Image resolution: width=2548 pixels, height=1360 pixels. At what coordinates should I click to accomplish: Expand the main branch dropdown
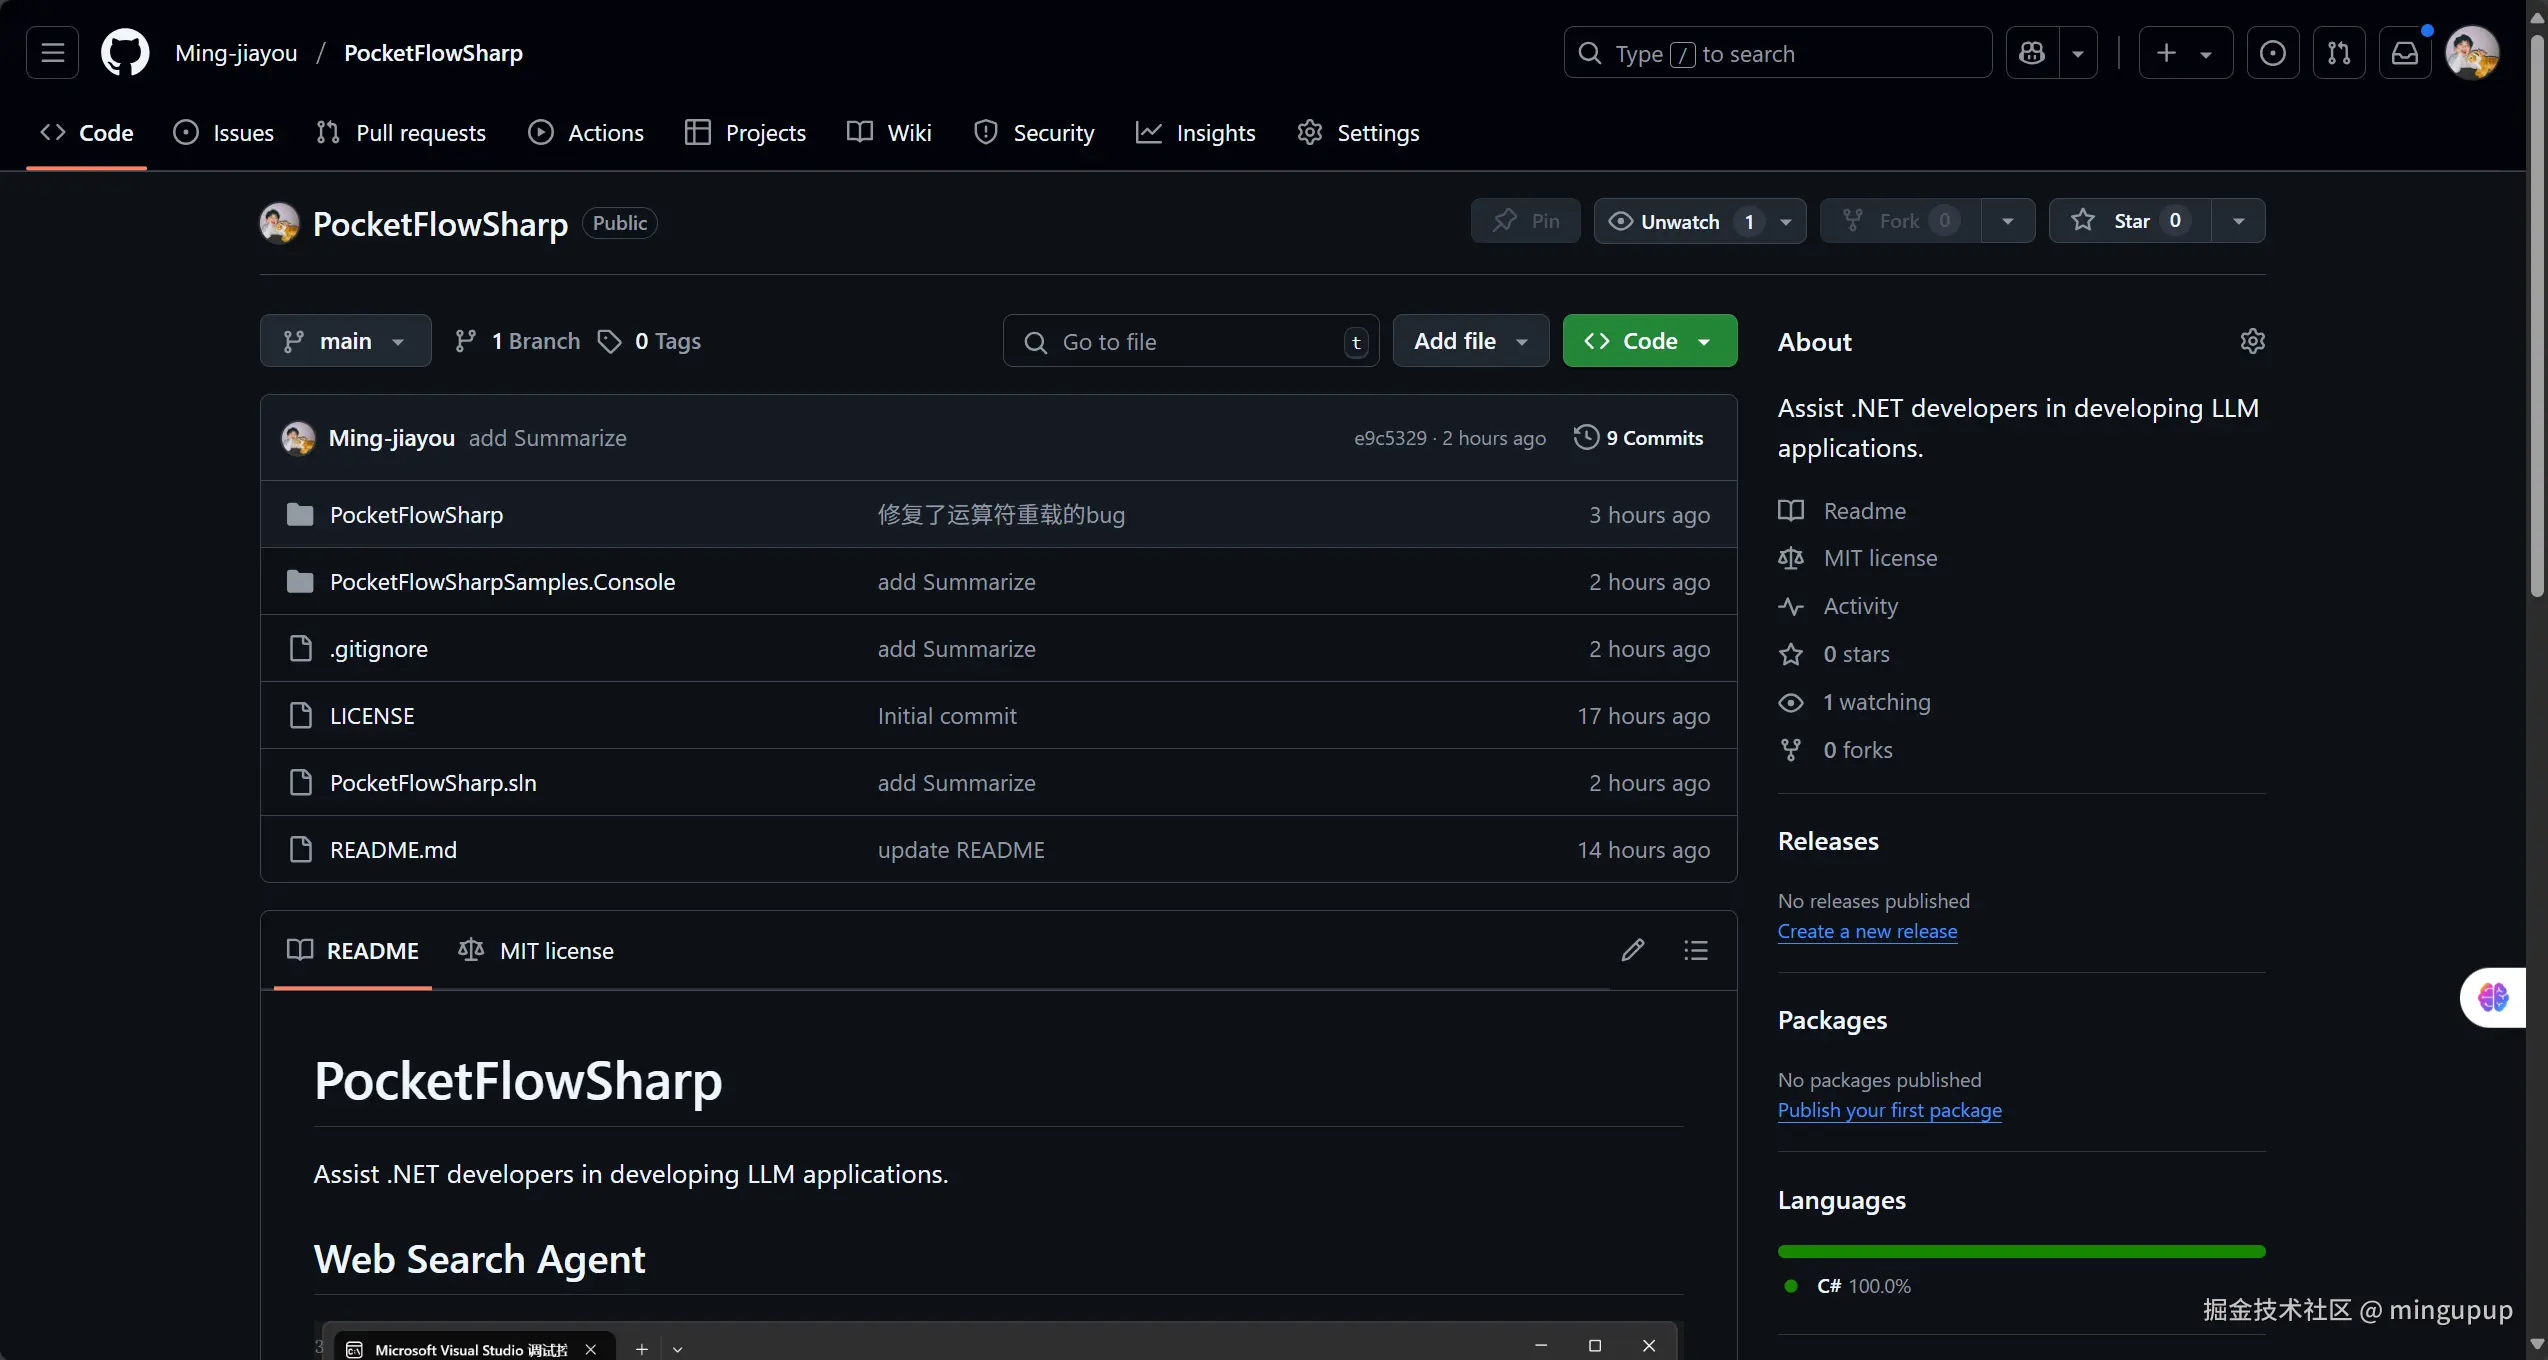pyautogui.click(x=345, y=341)
